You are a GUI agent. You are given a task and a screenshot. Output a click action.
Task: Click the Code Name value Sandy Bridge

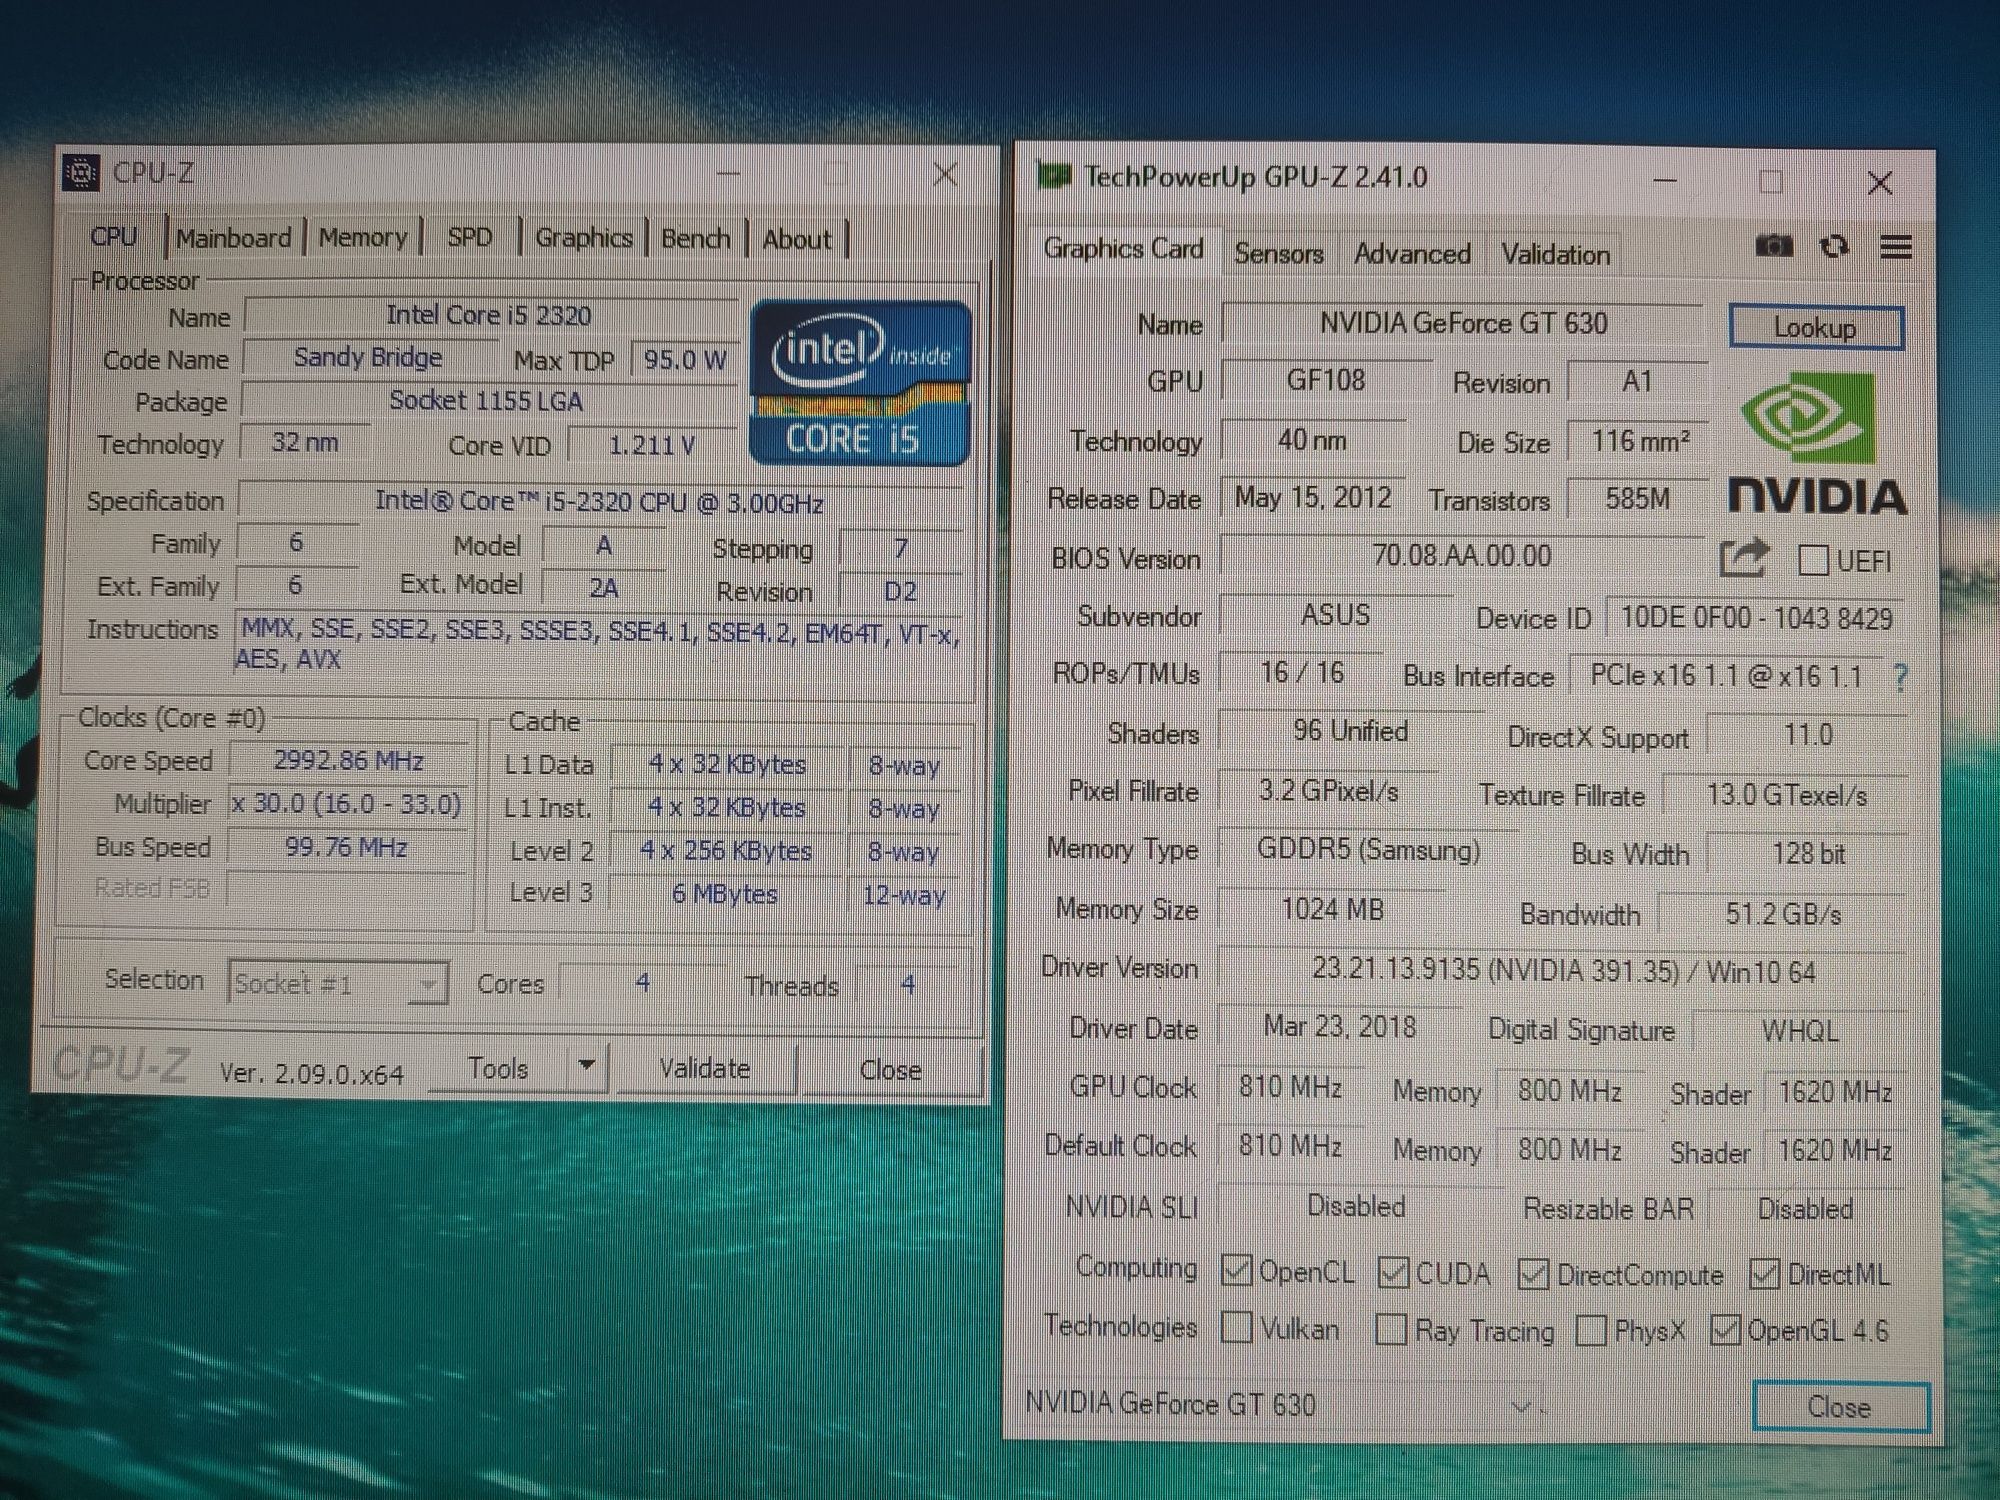pyautogui.click(x=368, y=358)
